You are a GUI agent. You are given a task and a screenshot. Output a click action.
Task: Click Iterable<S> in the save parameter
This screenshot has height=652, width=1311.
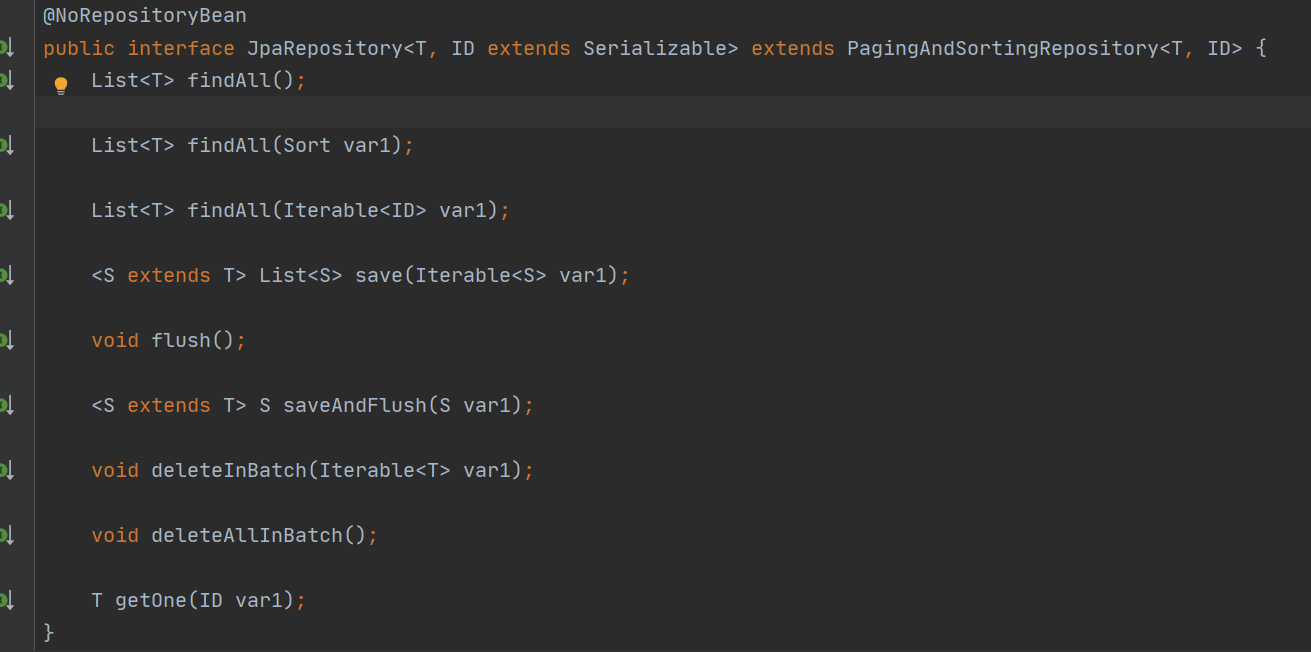coord(481,275)
